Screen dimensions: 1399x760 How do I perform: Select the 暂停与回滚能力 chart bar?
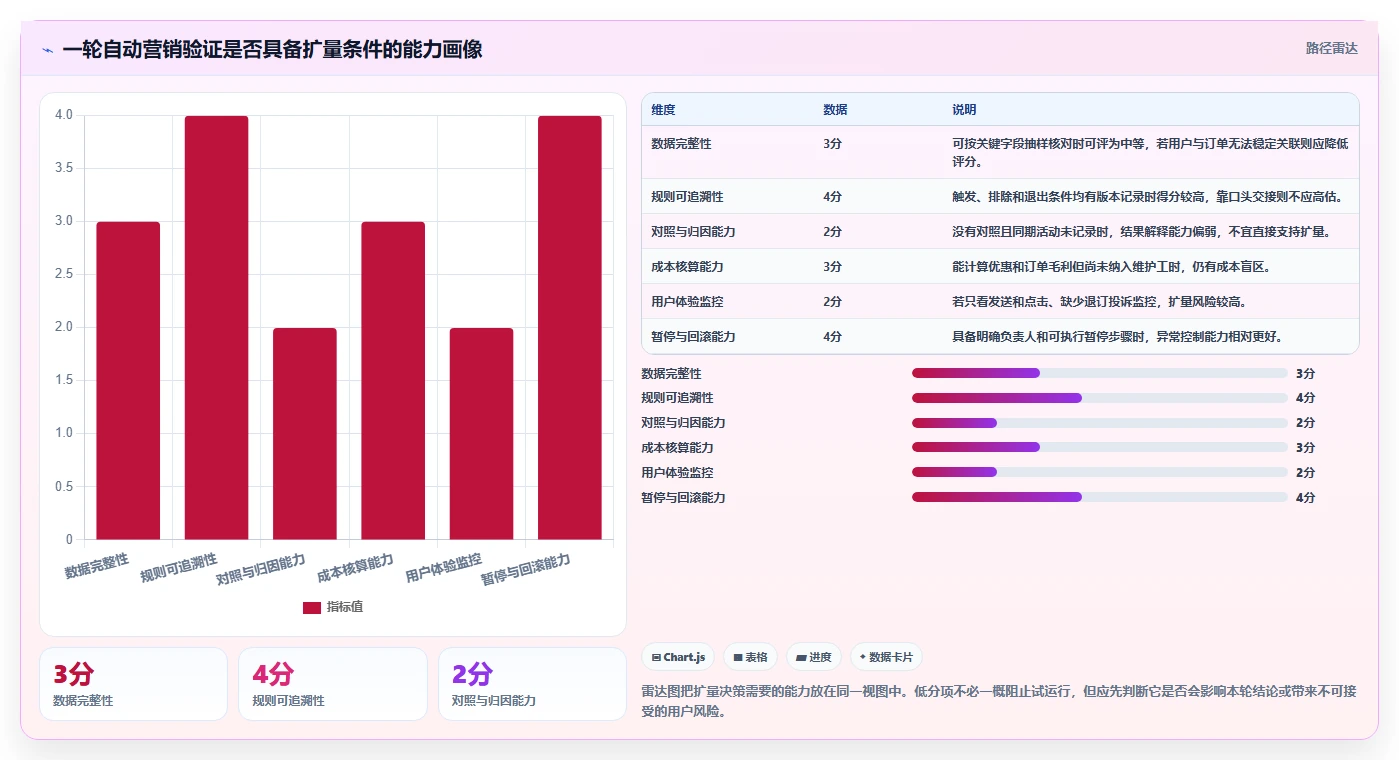point(570,328)
